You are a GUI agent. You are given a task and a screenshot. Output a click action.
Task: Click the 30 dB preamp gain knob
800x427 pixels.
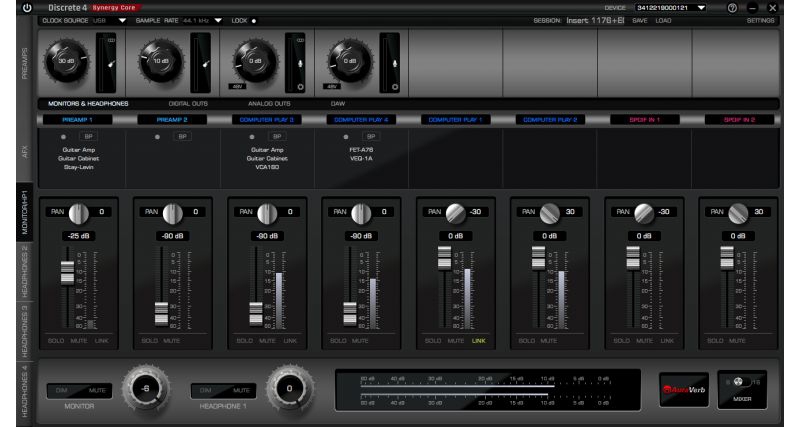[66, 61]
